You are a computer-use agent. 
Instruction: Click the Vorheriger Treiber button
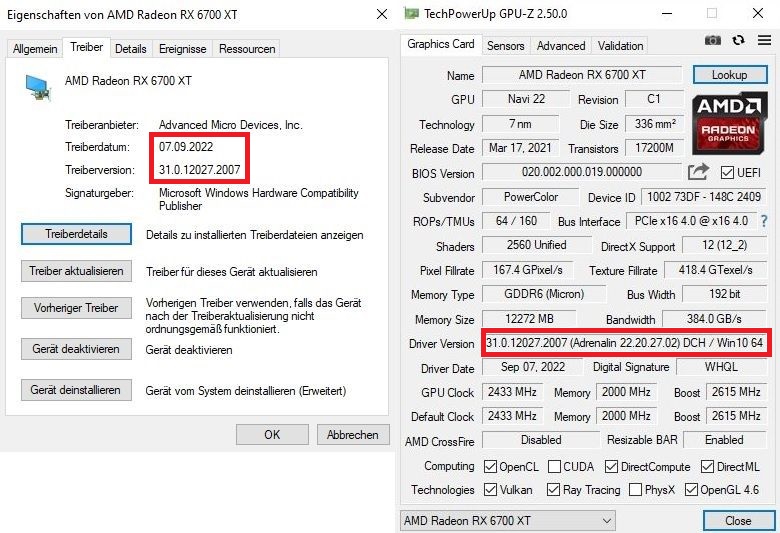pyautogui.click(x=76, y=308)
